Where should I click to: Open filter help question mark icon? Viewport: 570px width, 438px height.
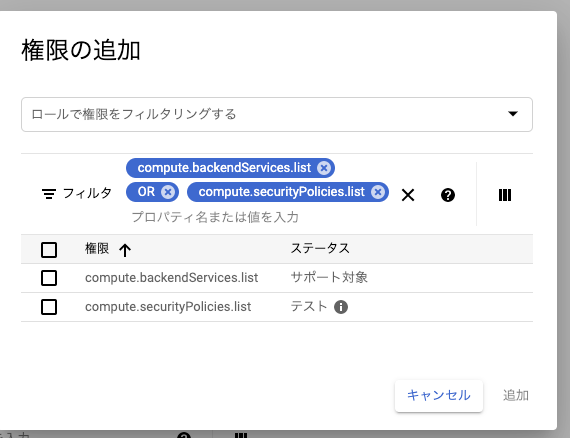click(x=447, y=195)
